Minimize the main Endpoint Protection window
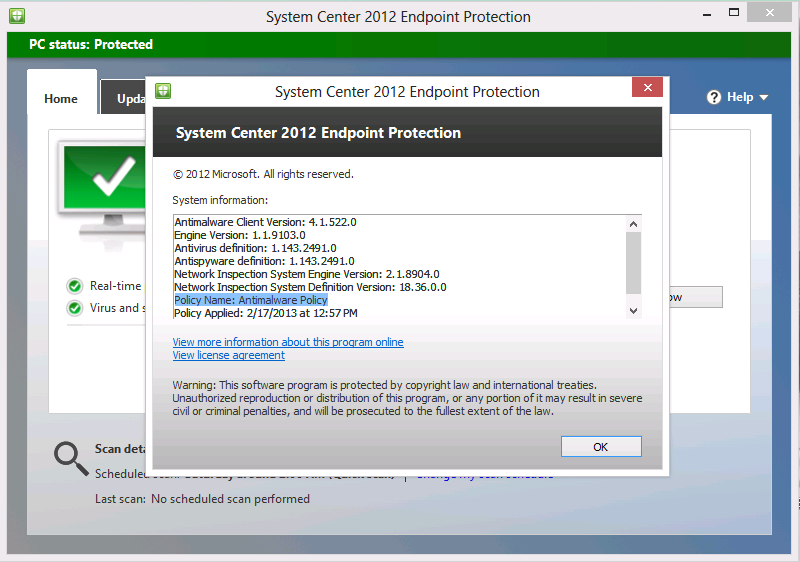Image resolution: width=800 pixels, height=562 pixels. [707, 14]
